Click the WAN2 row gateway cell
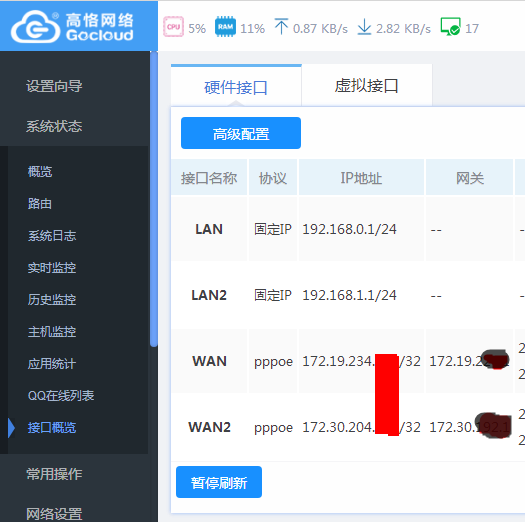The width and height of the screenshot is (525, 522). pyautogui.click(x=470, y=427)
